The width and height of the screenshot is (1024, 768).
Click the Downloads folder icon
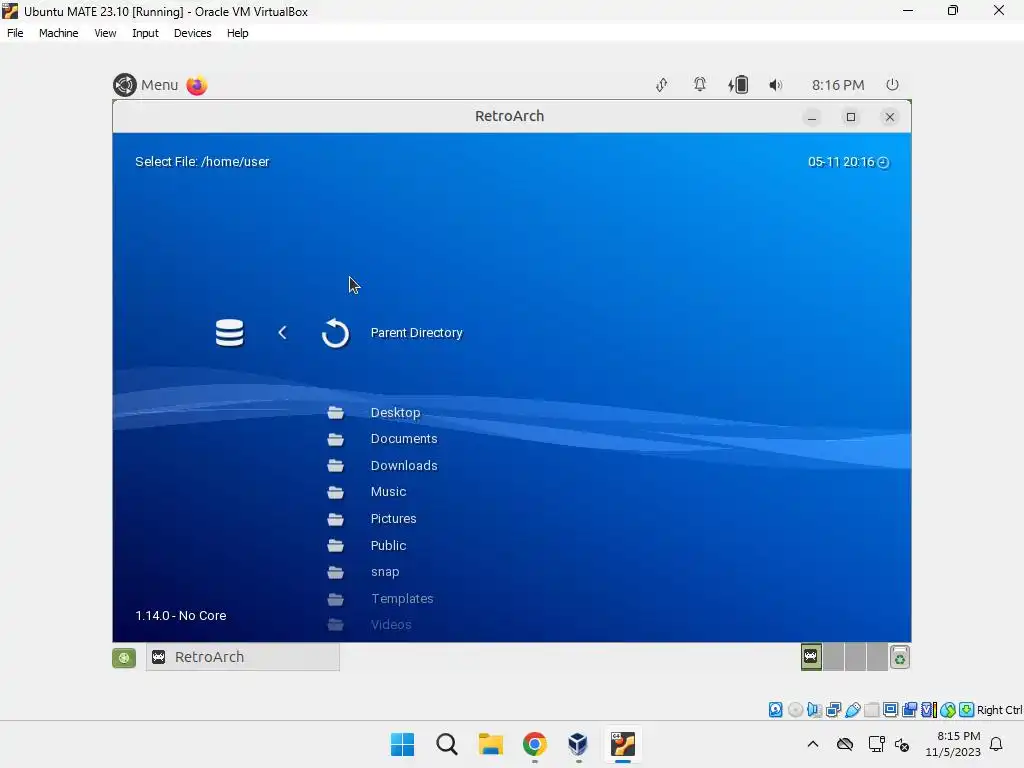336,466
